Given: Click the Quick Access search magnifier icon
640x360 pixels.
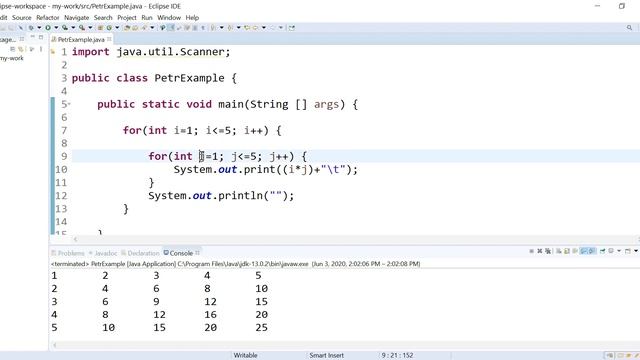Looking at the screenshot, I should (x=629, y=28).
